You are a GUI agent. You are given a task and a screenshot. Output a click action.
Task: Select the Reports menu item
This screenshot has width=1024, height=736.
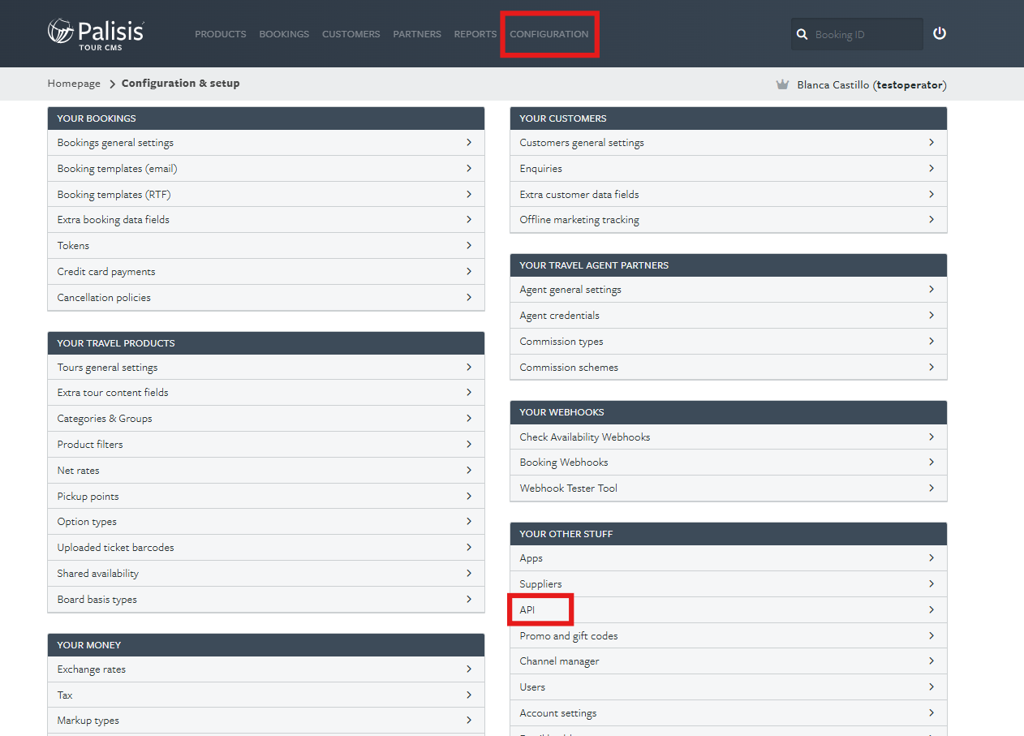475,34
